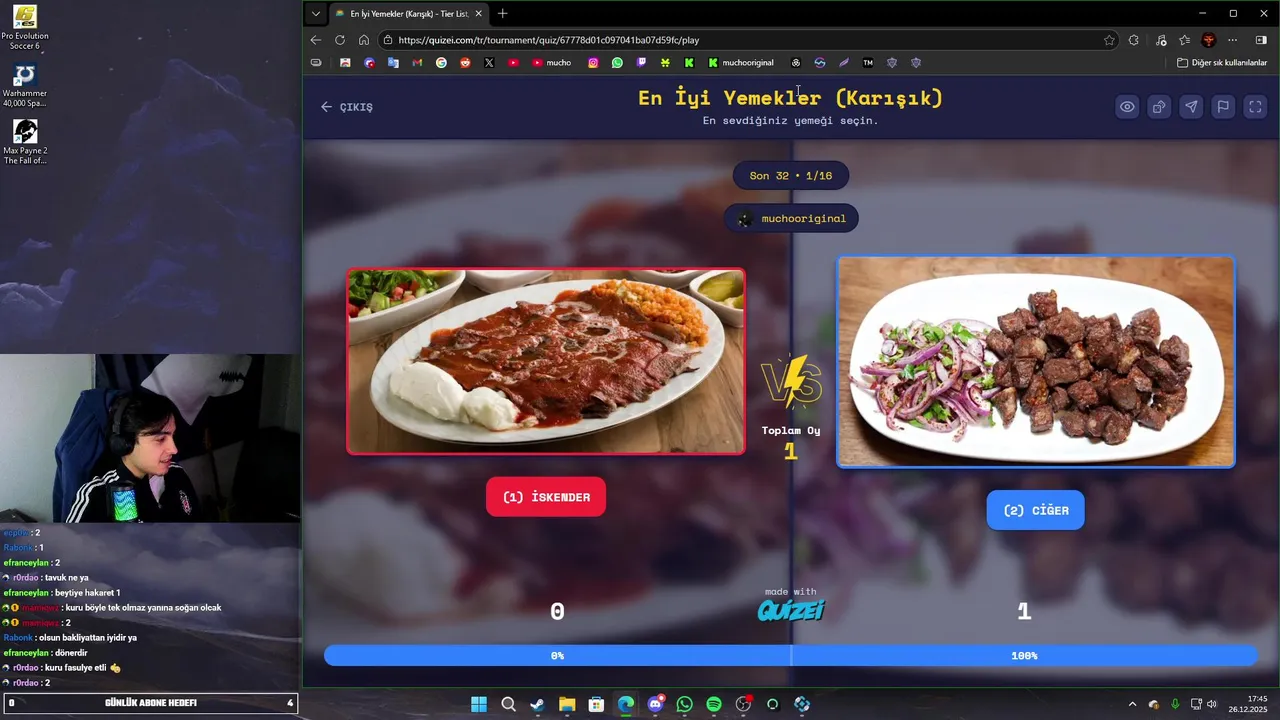Open taskbar search
Screen dimensions: 1280x720
click(508, 704)
